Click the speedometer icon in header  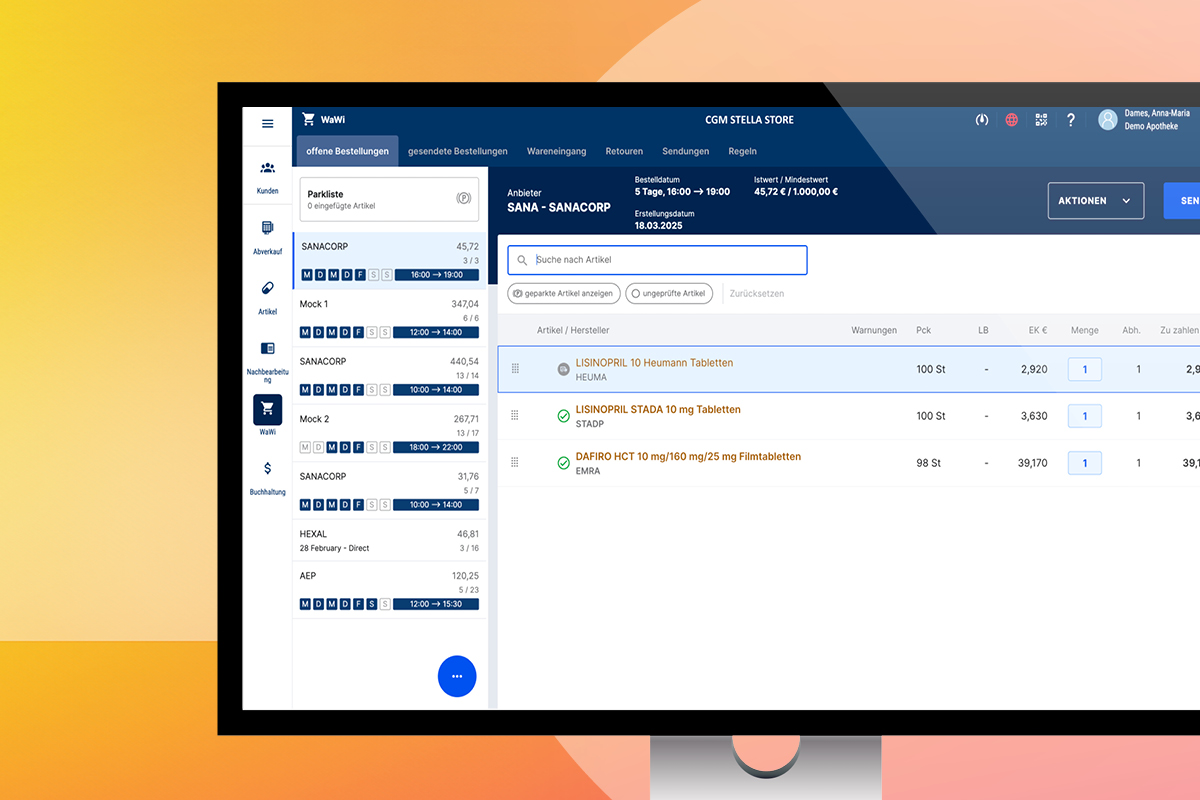(x=982, y=120)
